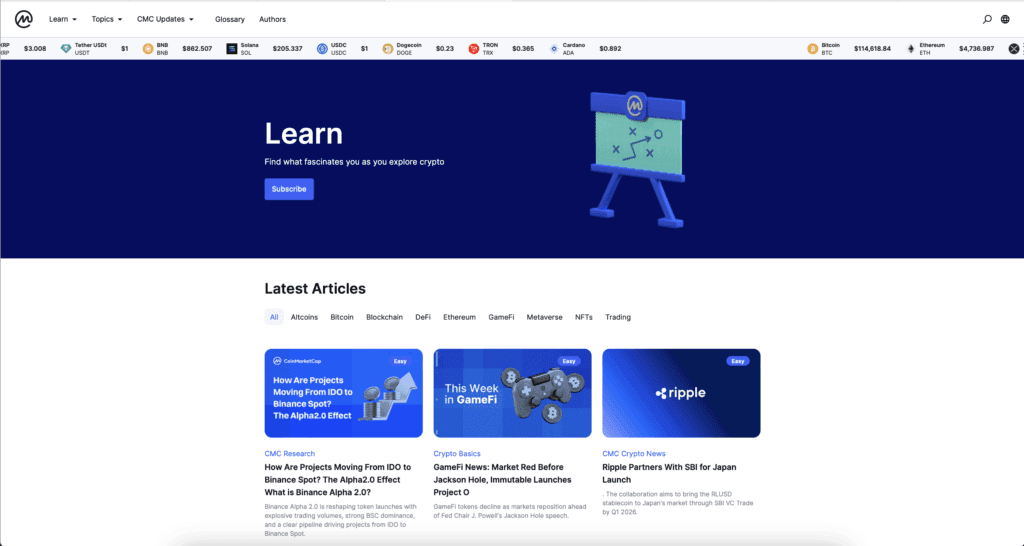Click the Bitcoin icon in ticker
Viewport: 1024px width, 546px height.
[x=812, y=48]
